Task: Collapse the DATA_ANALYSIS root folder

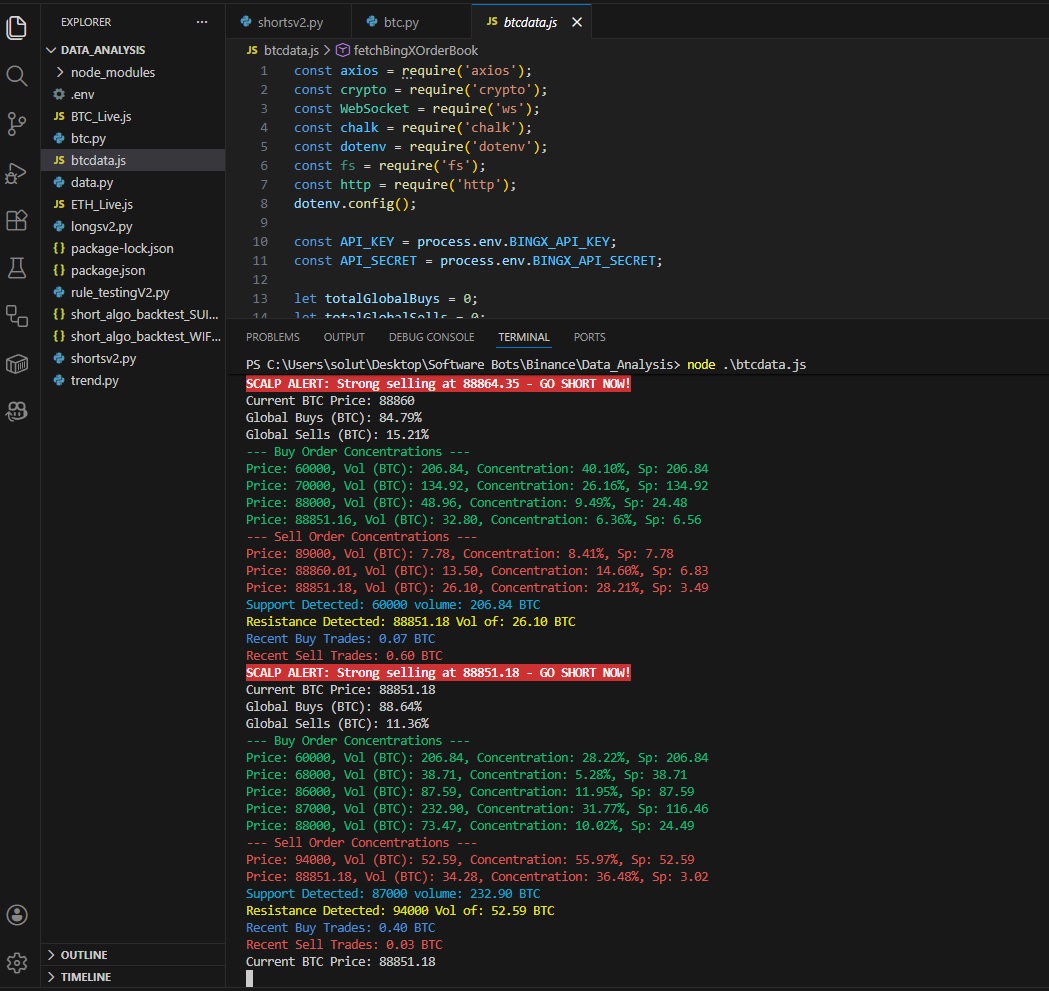Action: (102, 50)
